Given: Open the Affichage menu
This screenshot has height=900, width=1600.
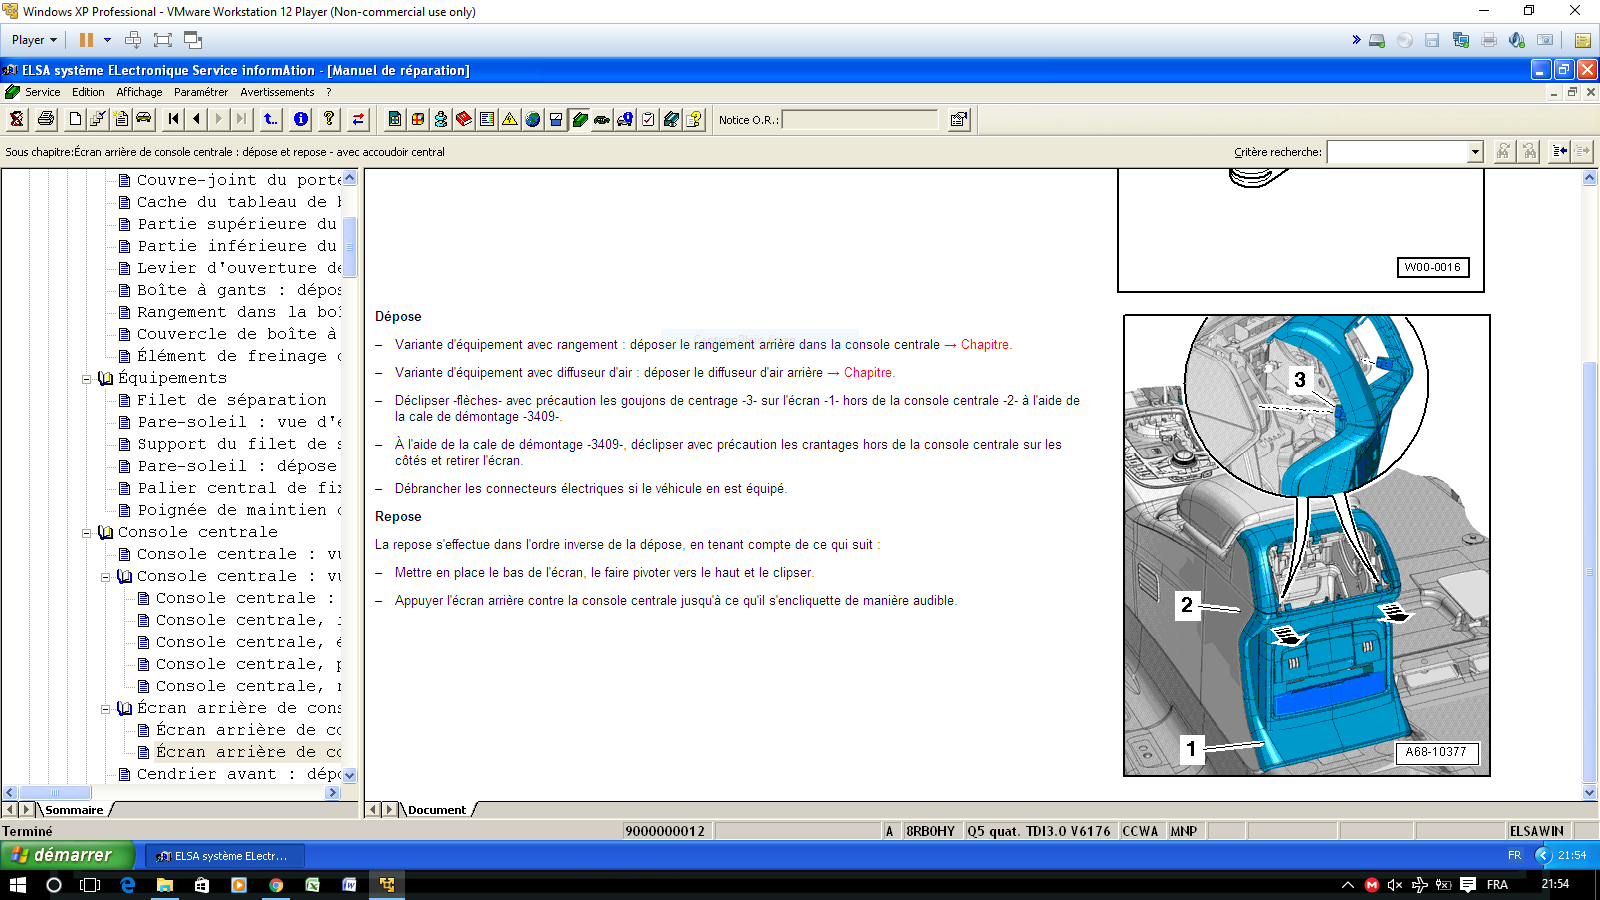Looking at the screenshot, I should pos(139,92).
